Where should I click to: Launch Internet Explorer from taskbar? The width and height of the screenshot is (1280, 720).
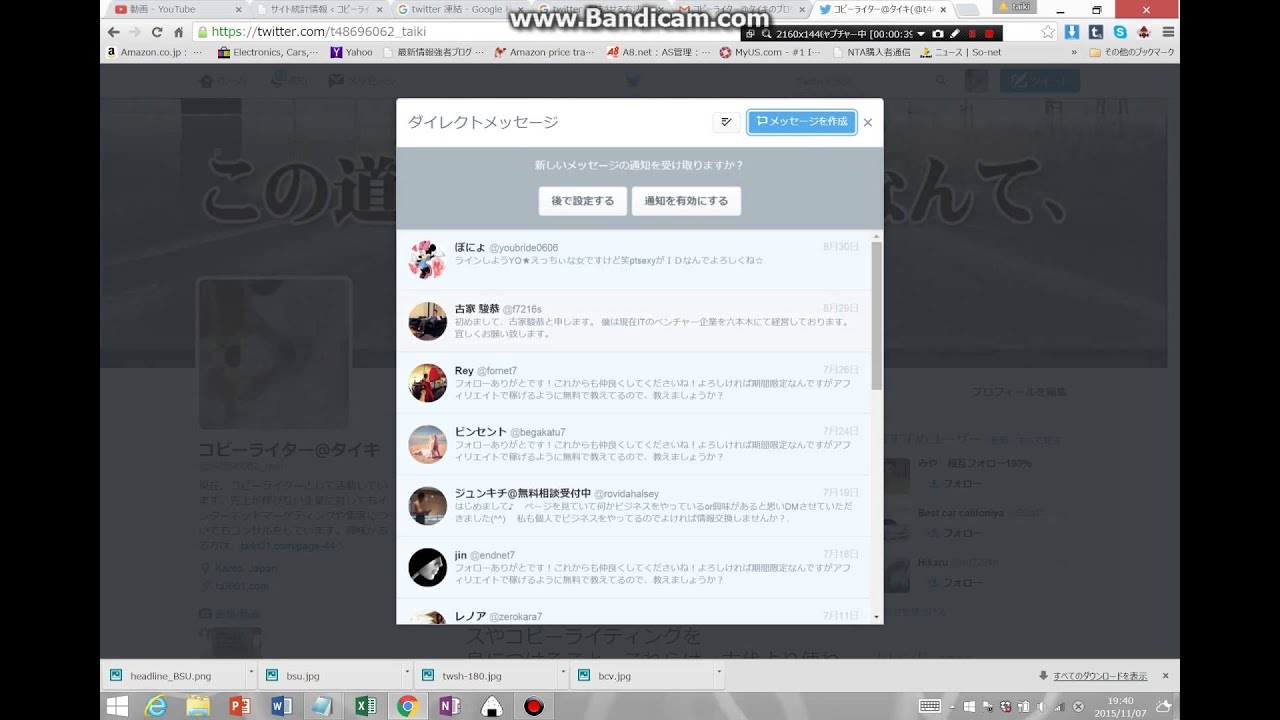tap(156, 707)
